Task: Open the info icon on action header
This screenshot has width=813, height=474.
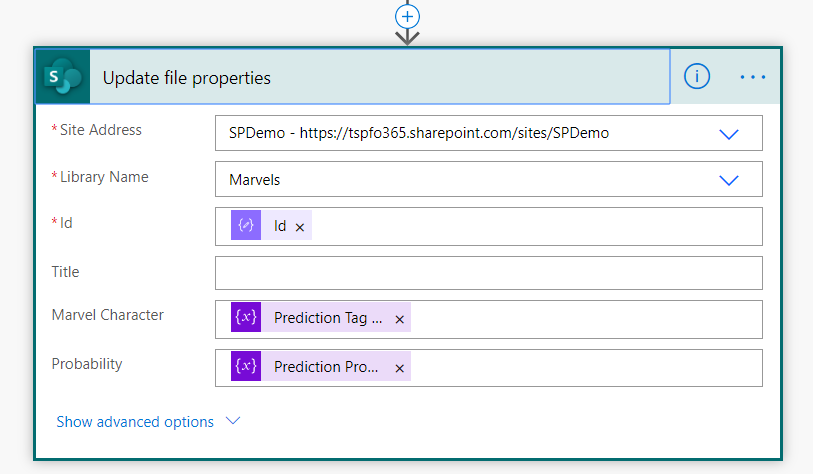Action: [697, 77]
